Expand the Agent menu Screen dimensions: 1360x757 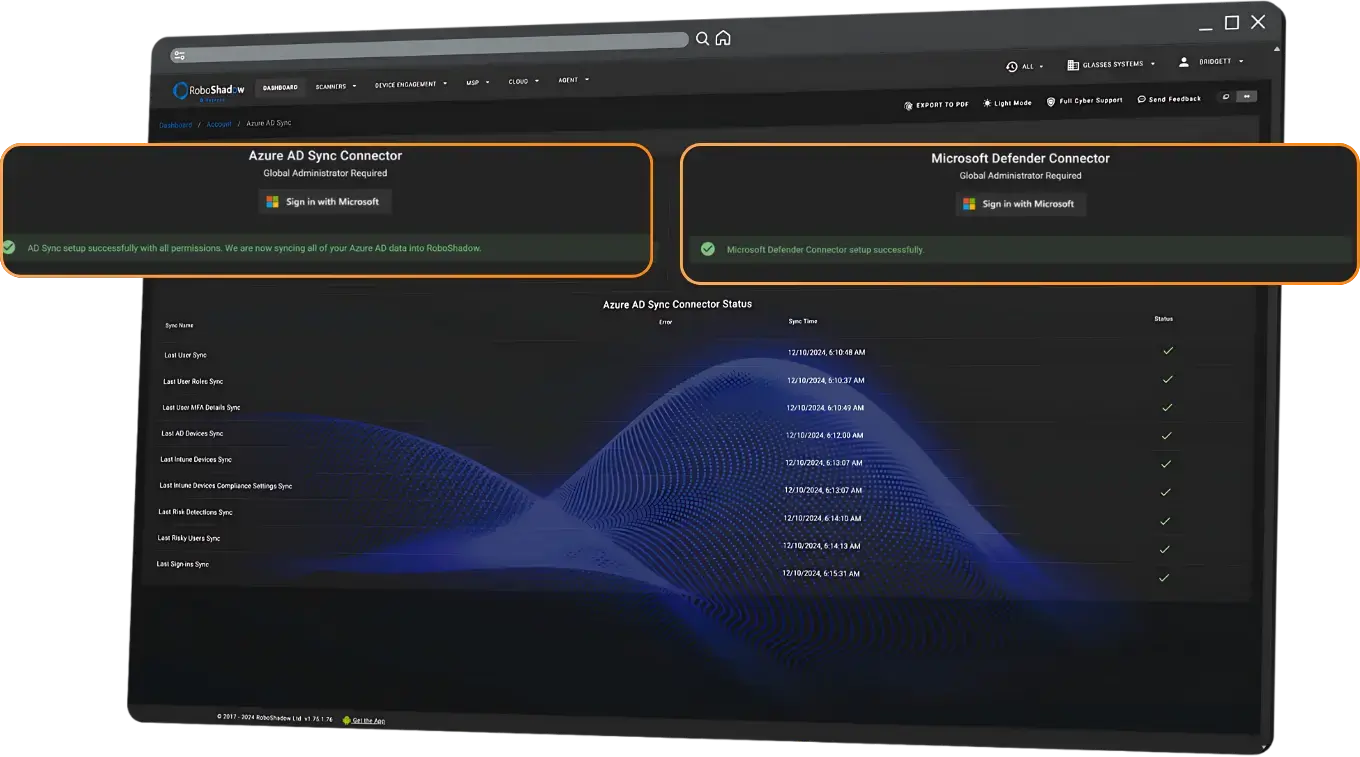[574, 80]
